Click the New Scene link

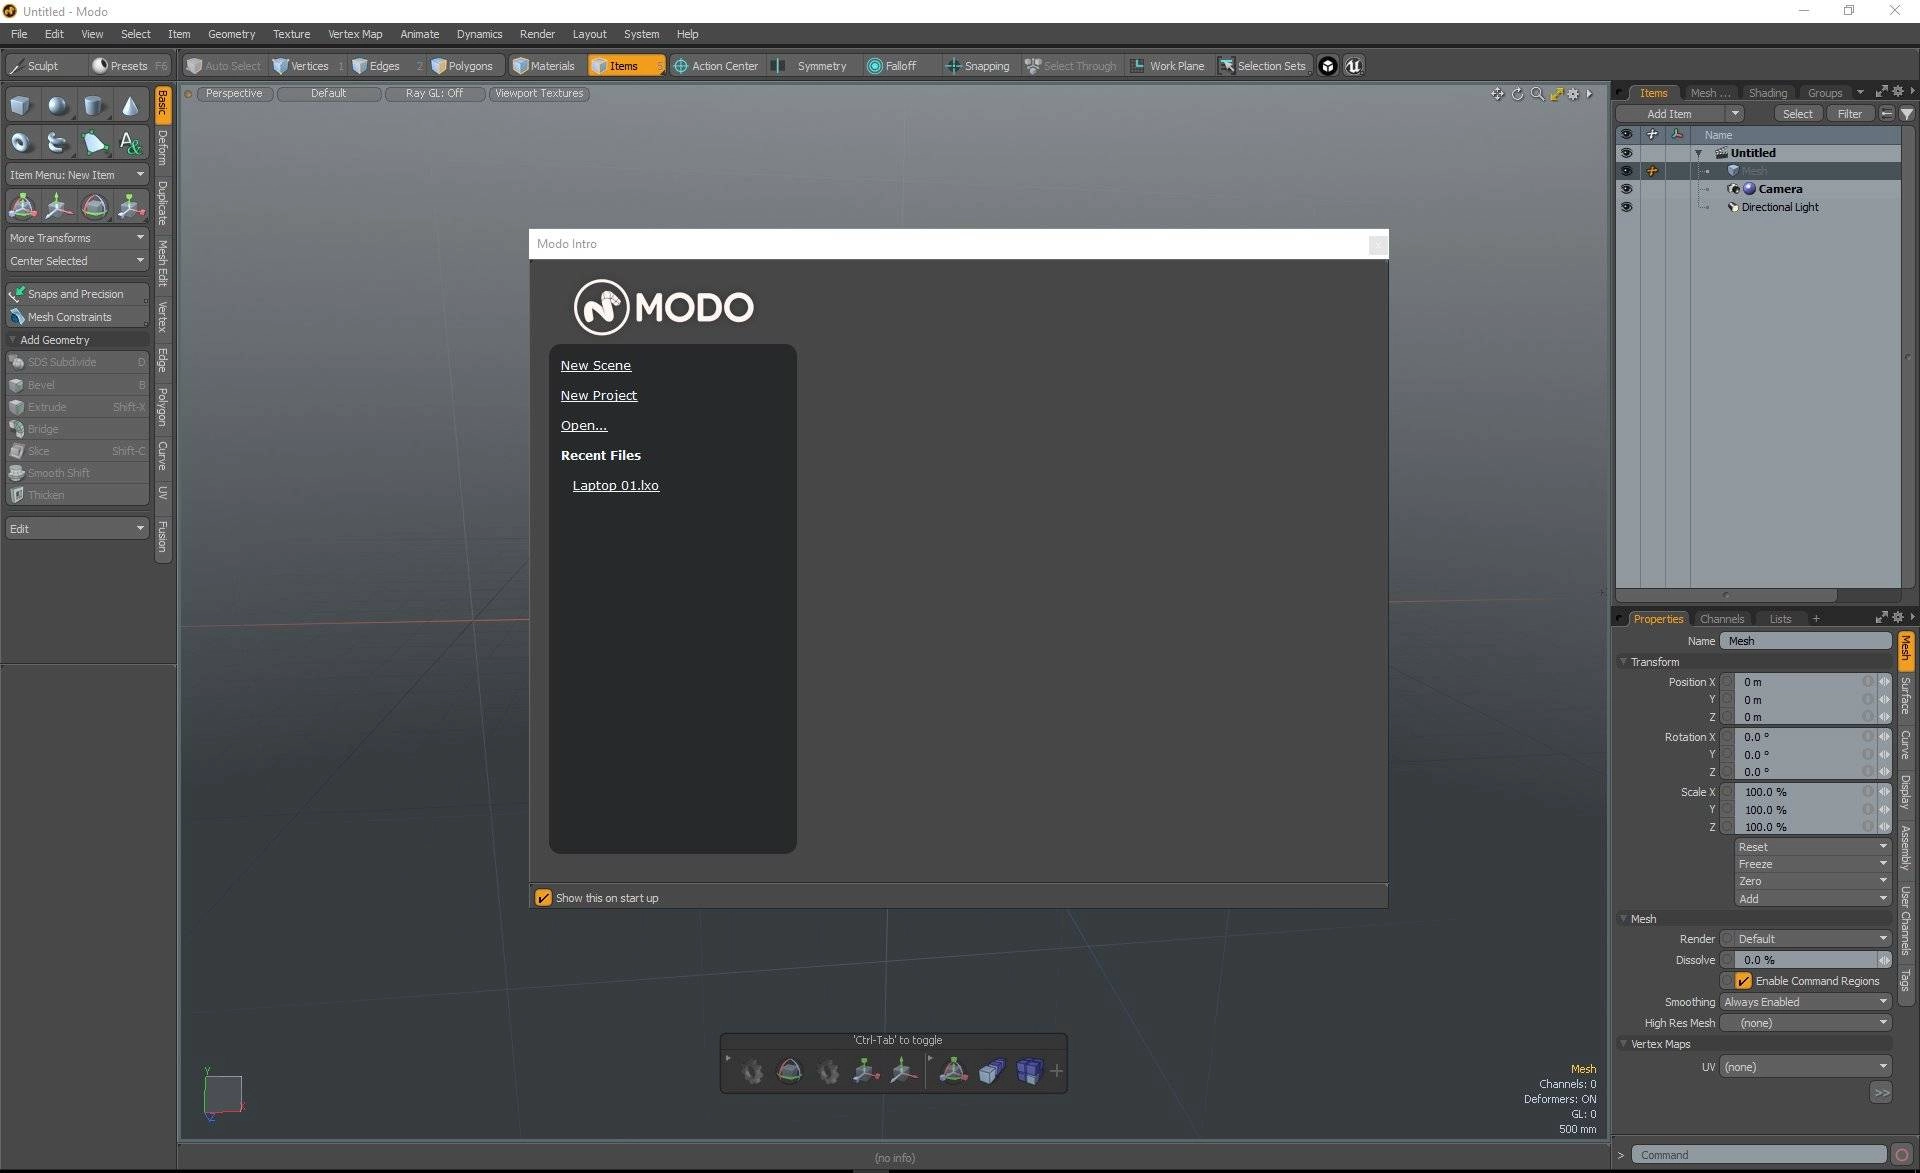click(x=595, y=366)
